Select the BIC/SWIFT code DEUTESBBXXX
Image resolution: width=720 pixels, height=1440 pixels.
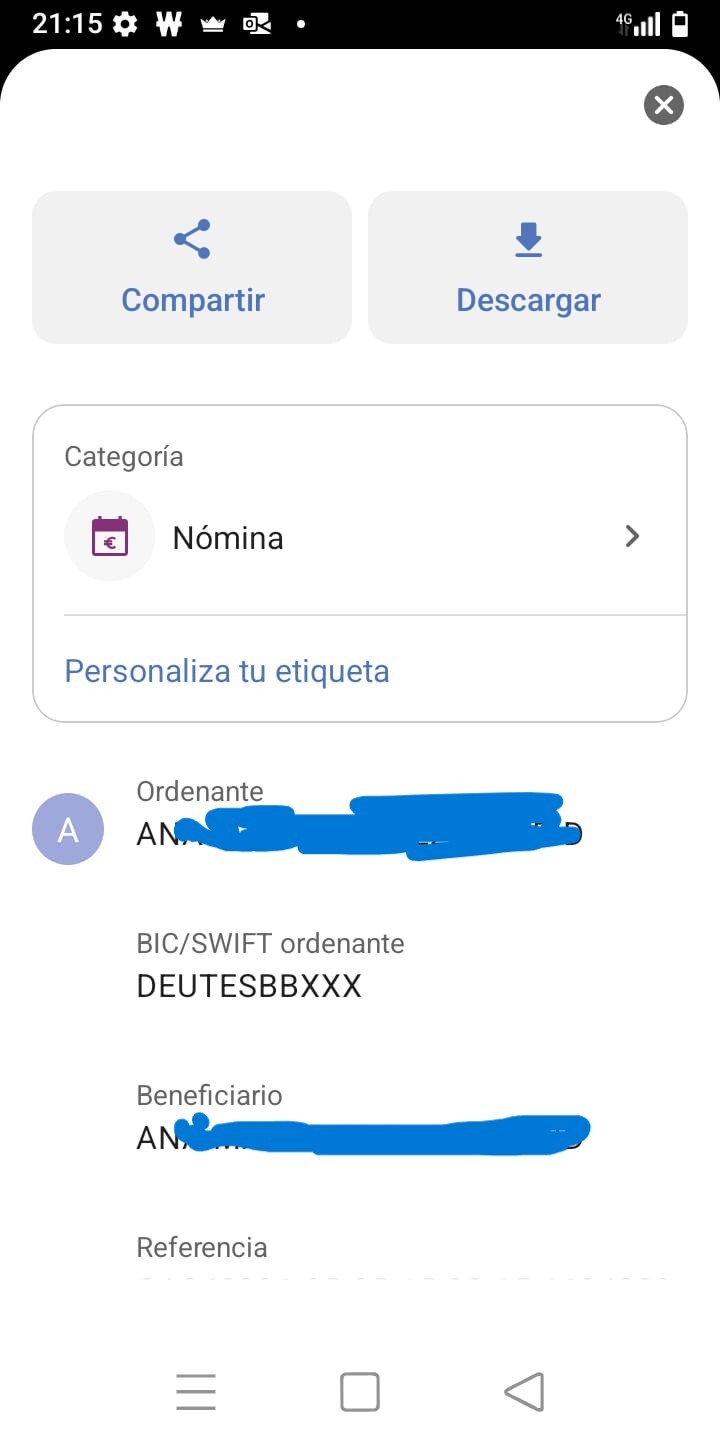pos(249,987)
